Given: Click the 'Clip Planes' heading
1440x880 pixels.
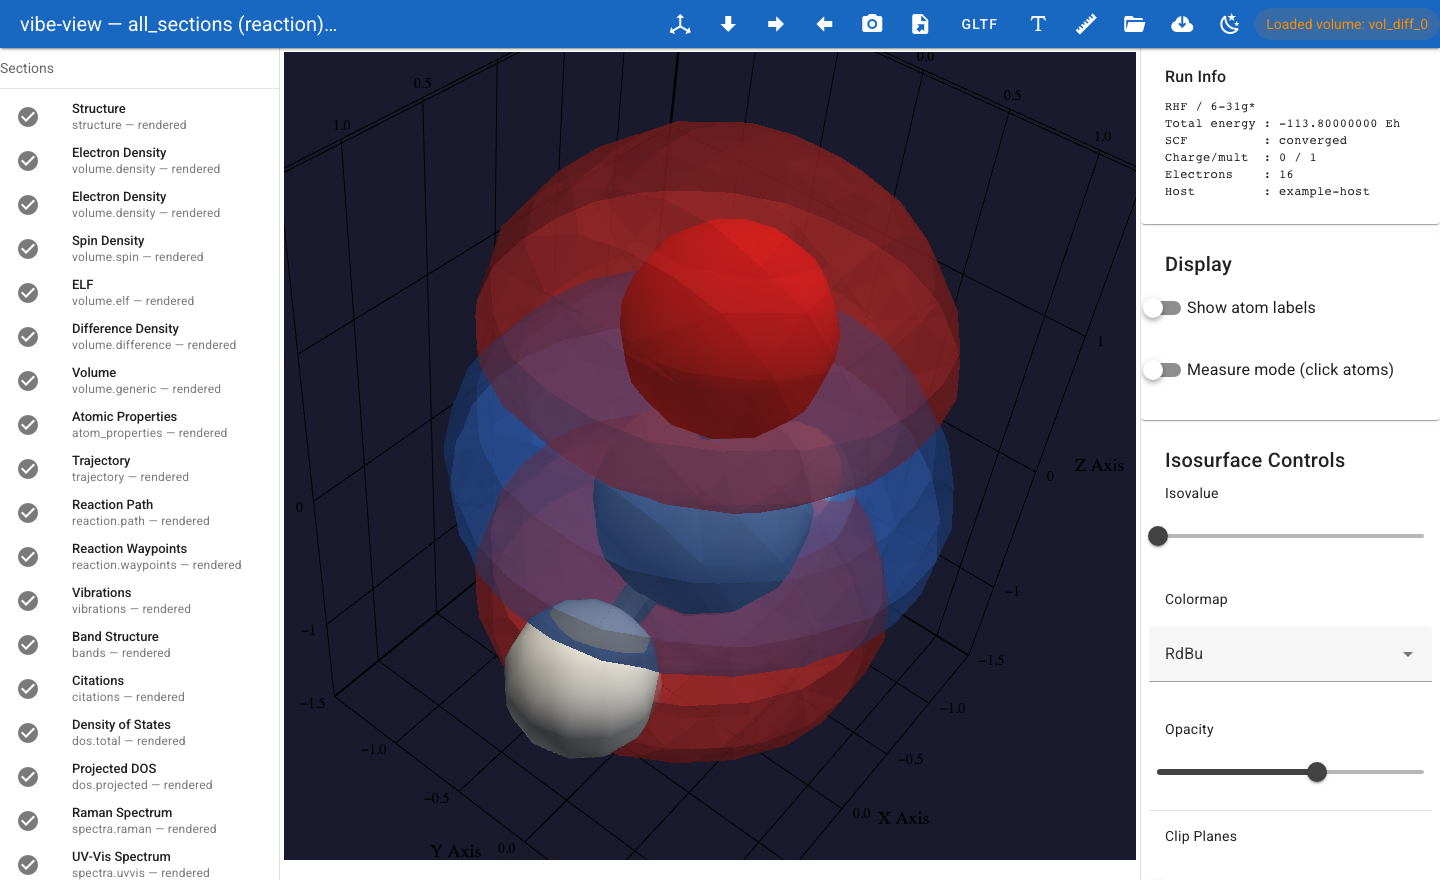Looking at the screenshot, I should coord(1201,836).
